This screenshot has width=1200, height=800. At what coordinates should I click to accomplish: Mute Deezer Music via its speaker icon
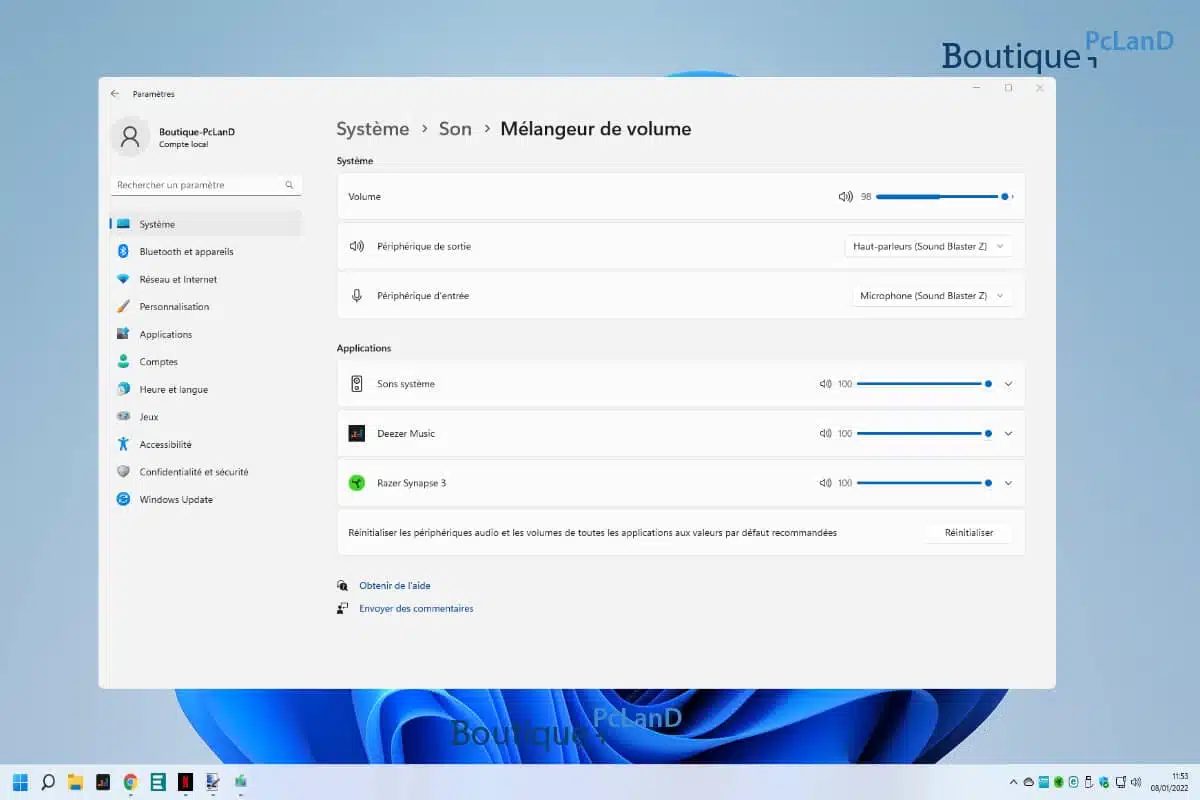pos(825,433)
